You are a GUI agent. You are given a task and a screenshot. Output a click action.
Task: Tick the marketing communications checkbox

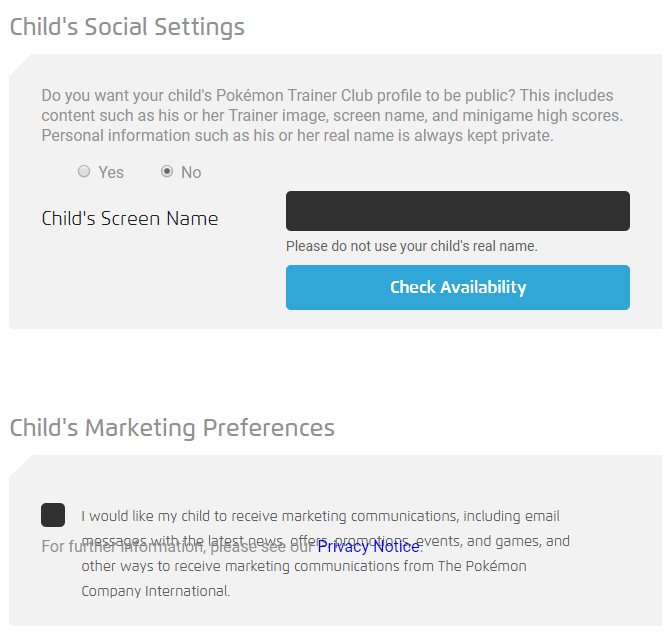click(x=53, y=515)
